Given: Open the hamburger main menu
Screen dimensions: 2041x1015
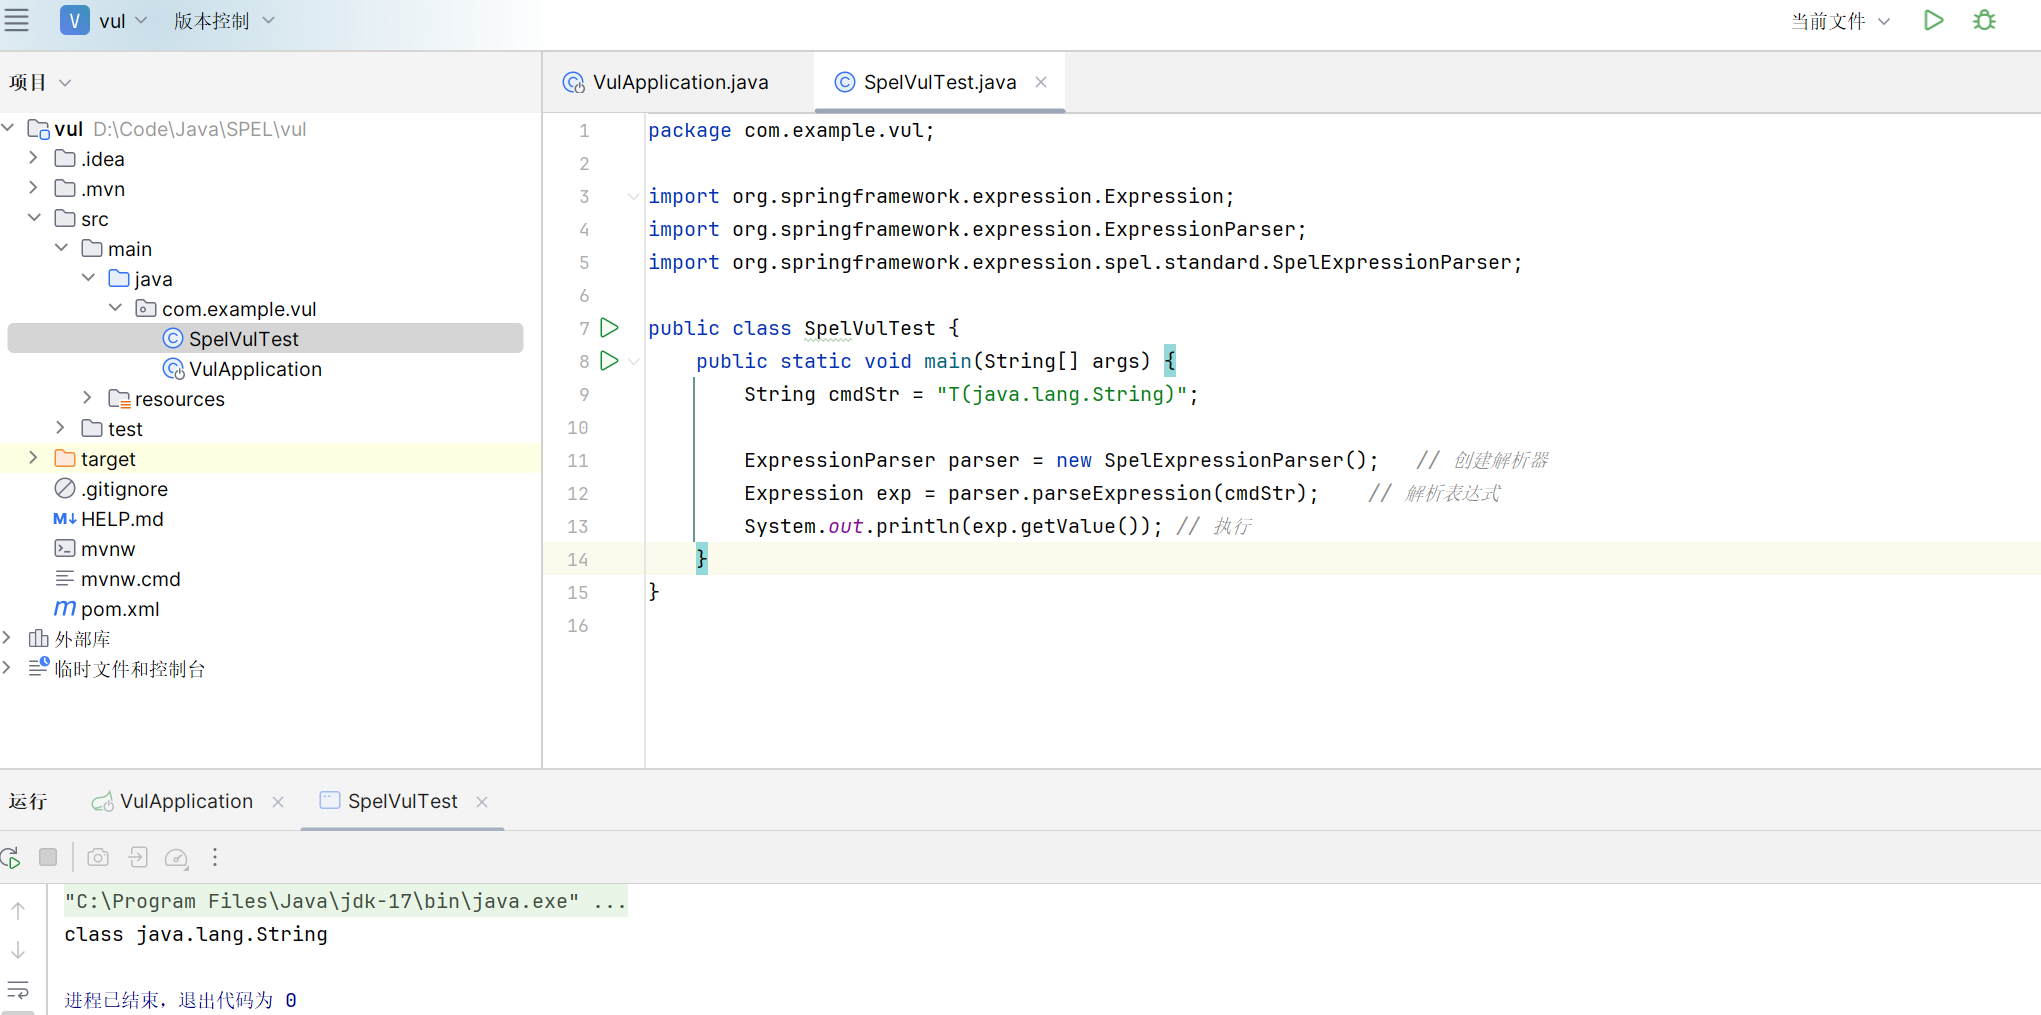Looking at the screenshot, I should click(17, 20).
